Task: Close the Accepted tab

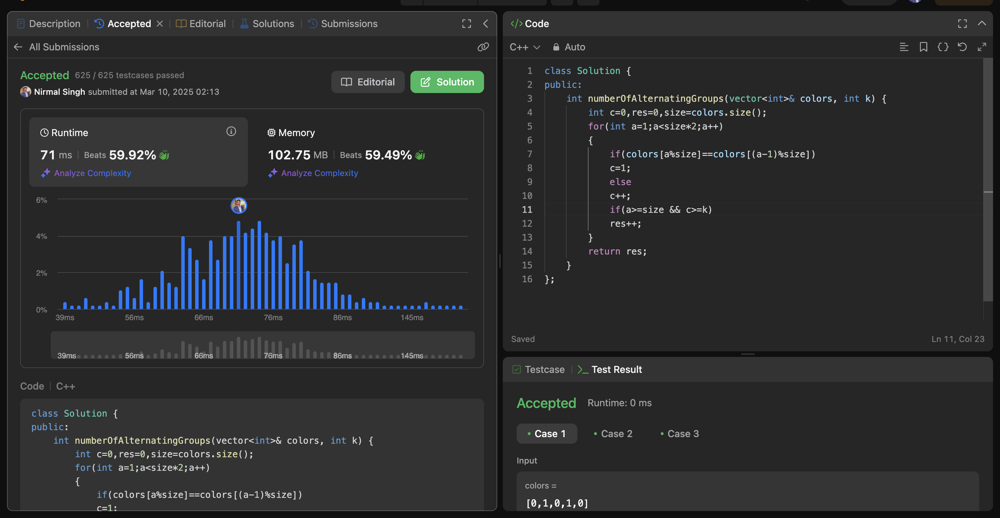Action: coord(160,24)
